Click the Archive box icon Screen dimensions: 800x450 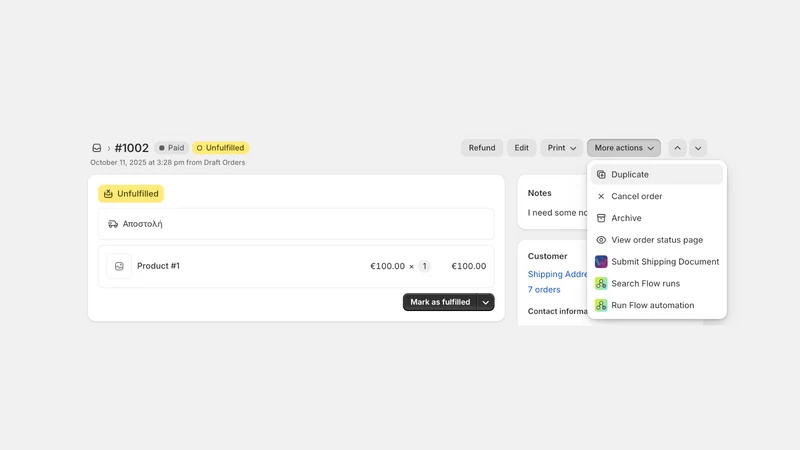click(x=601, y=218)
